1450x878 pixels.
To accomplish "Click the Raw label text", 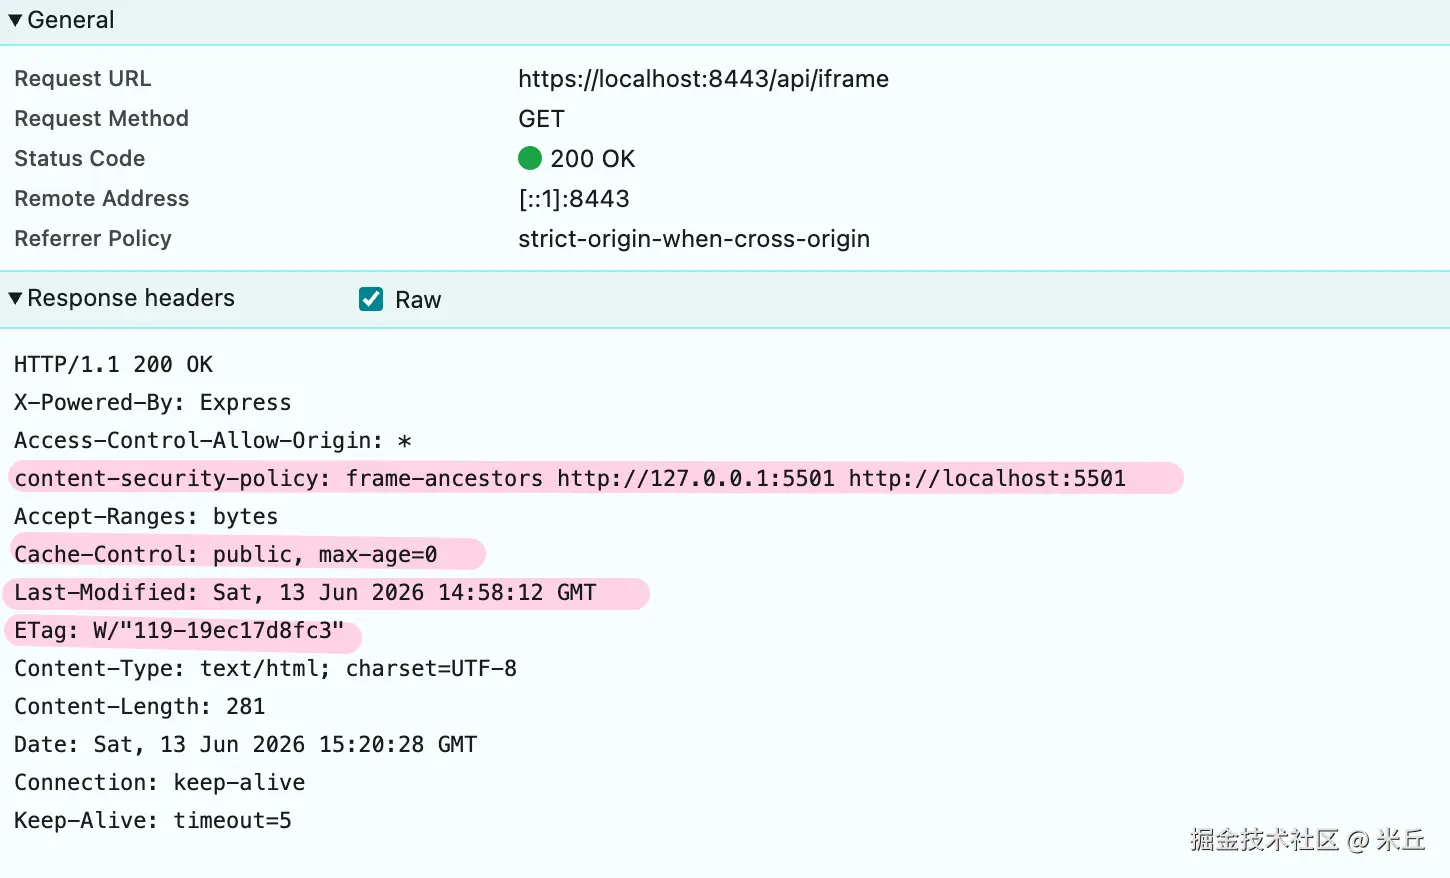I will tap(418, 300).
